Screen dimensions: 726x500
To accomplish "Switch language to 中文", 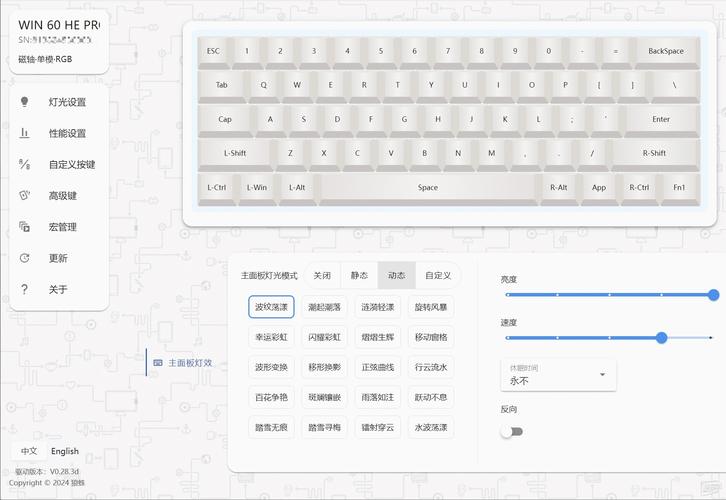I will pyautogui.click(x=29, y=451).
